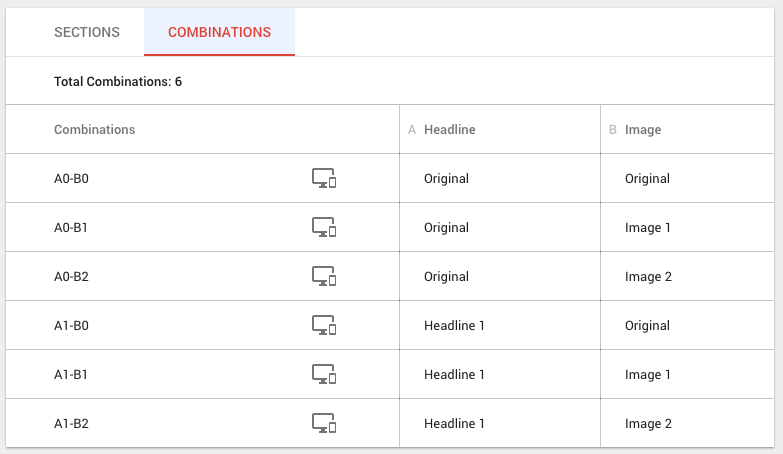
Task: Switch to the Sections tab
Action: (87, 32)
